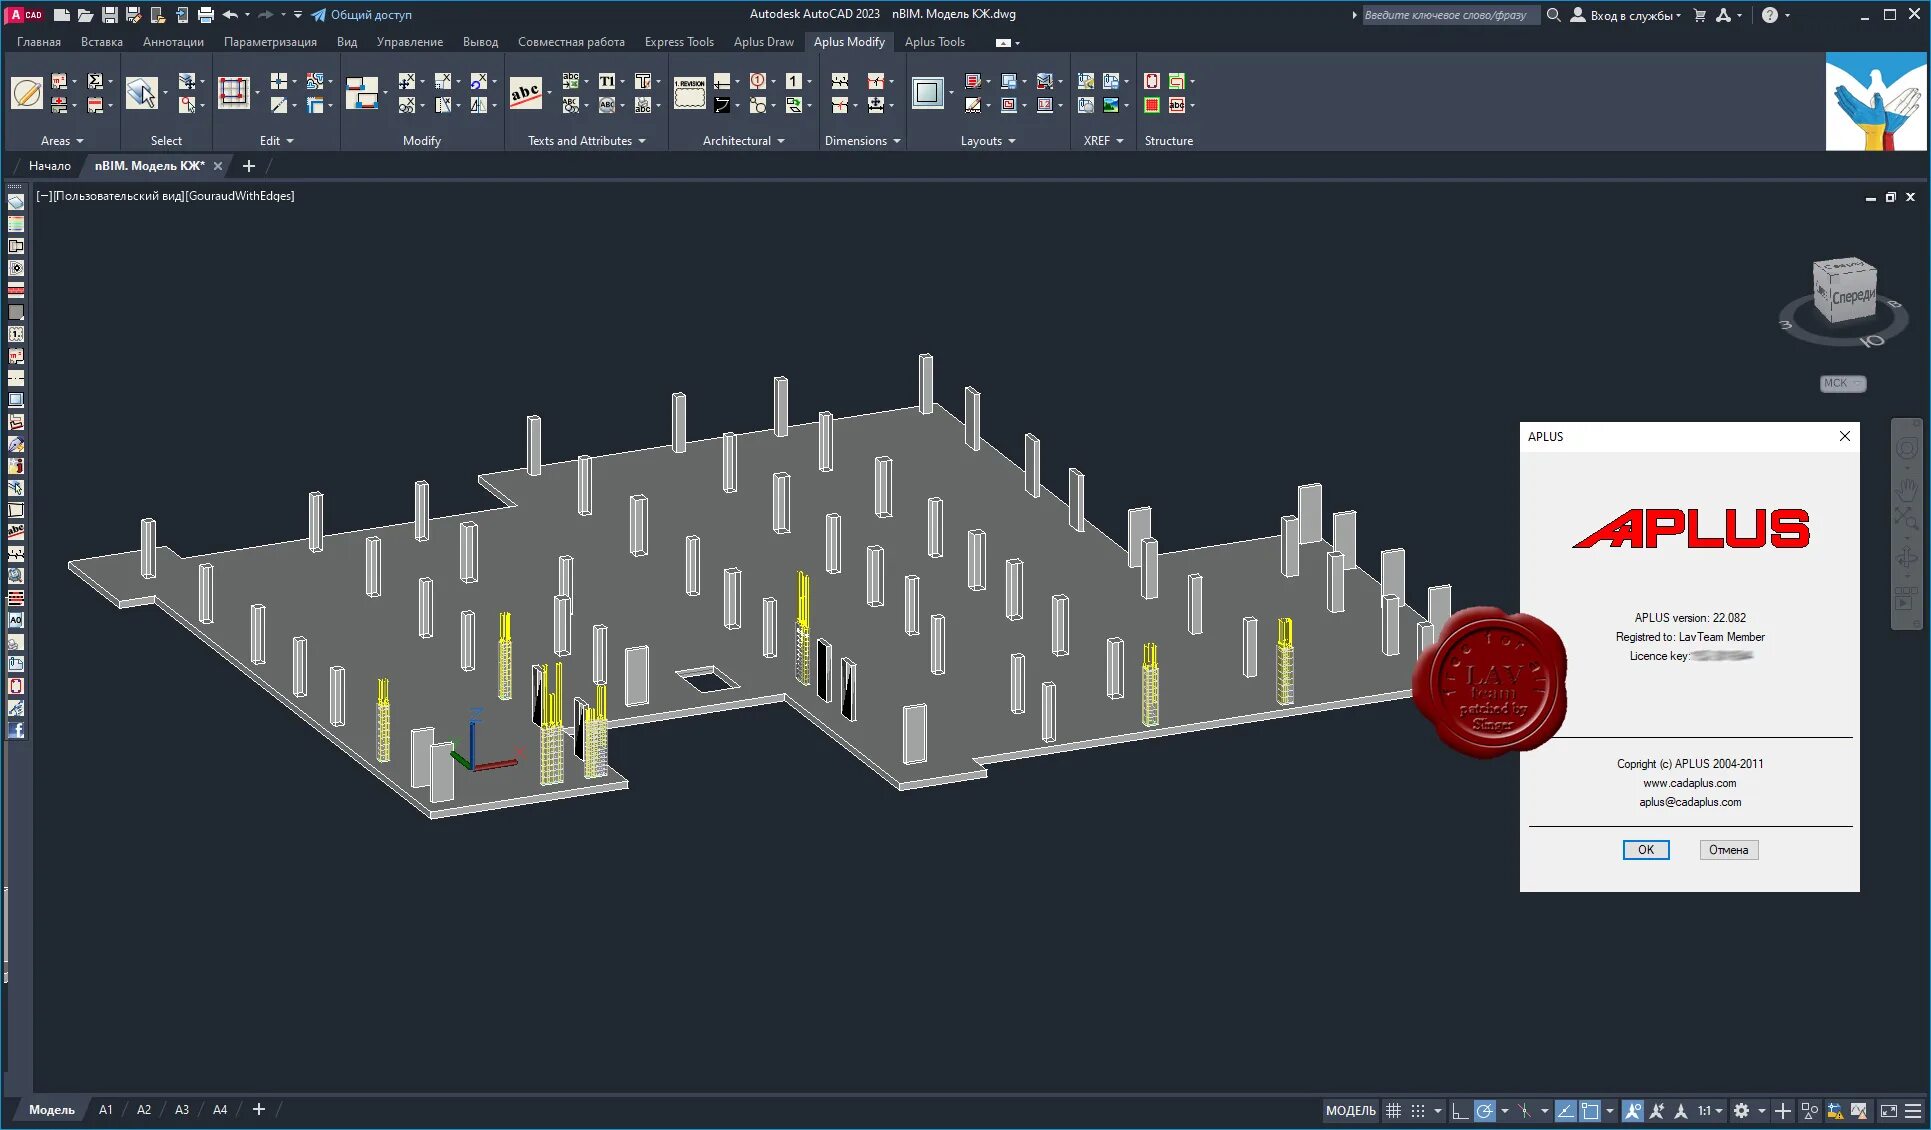This screenshot has height=1130, width=1931.
Task: Click the large Areas panel icon
Action: point(28,93)
